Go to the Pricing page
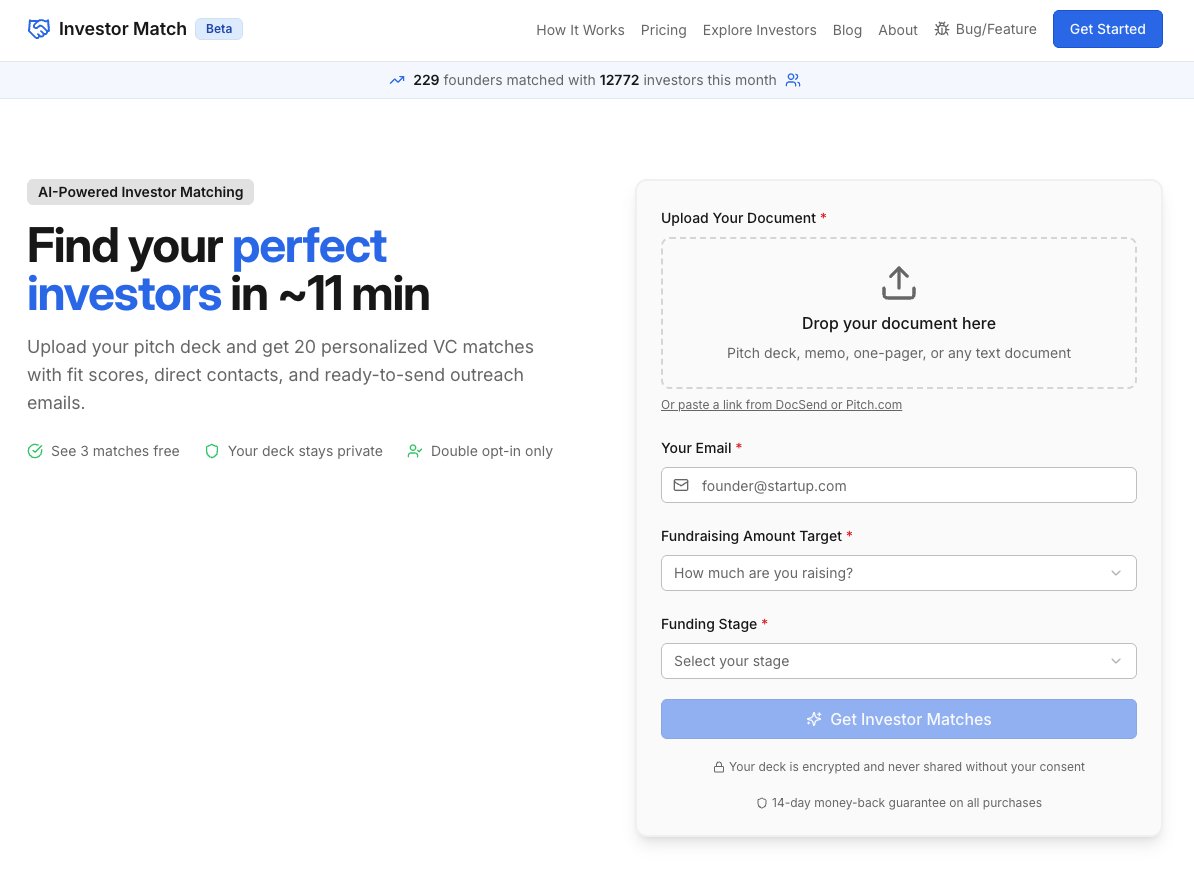 coord(663,30)
